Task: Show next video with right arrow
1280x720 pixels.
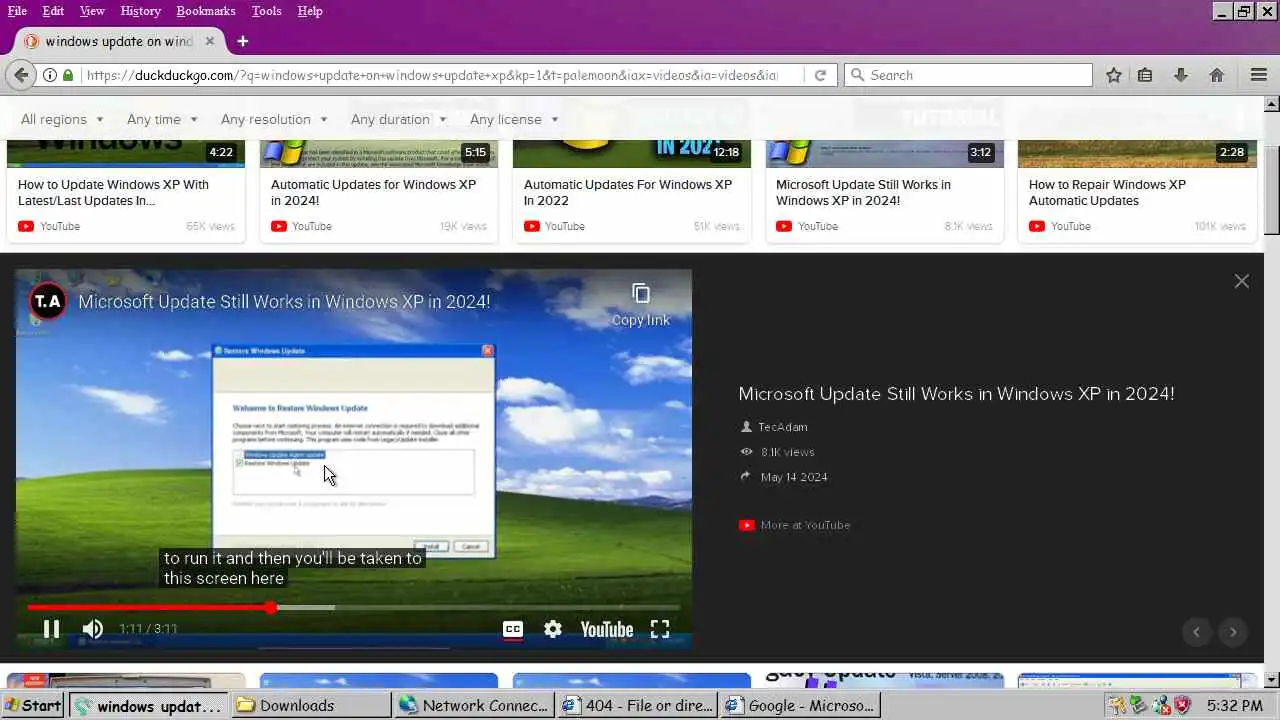Action: [x=1233, y=632]
